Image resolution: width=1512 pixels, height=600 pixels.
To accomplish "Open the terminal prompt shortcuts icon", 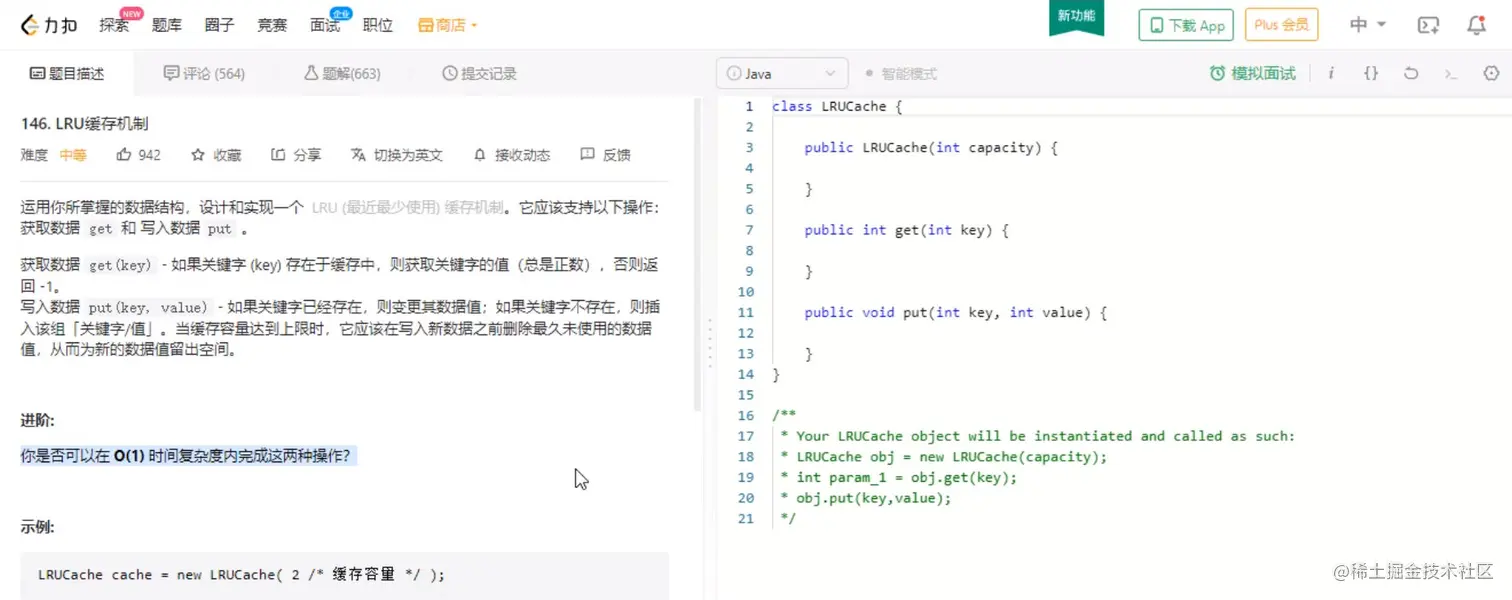I will point(1451,73).
